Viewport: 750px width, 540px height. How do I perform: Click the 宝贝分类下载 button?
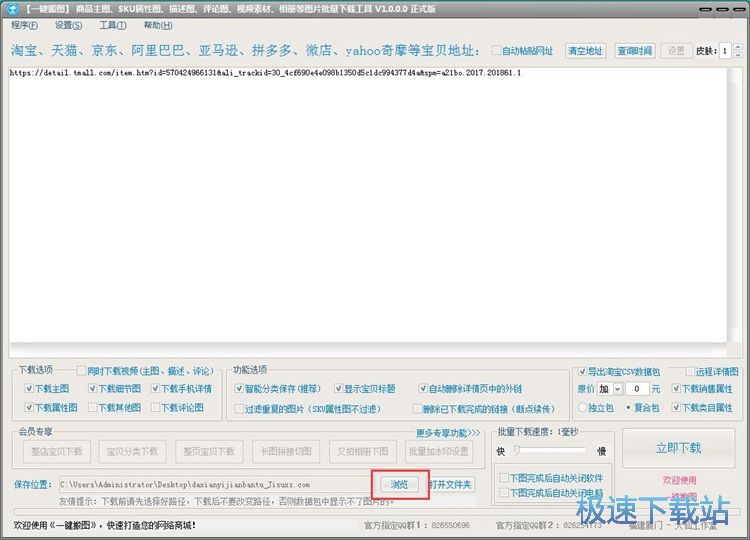click(132, 452)
